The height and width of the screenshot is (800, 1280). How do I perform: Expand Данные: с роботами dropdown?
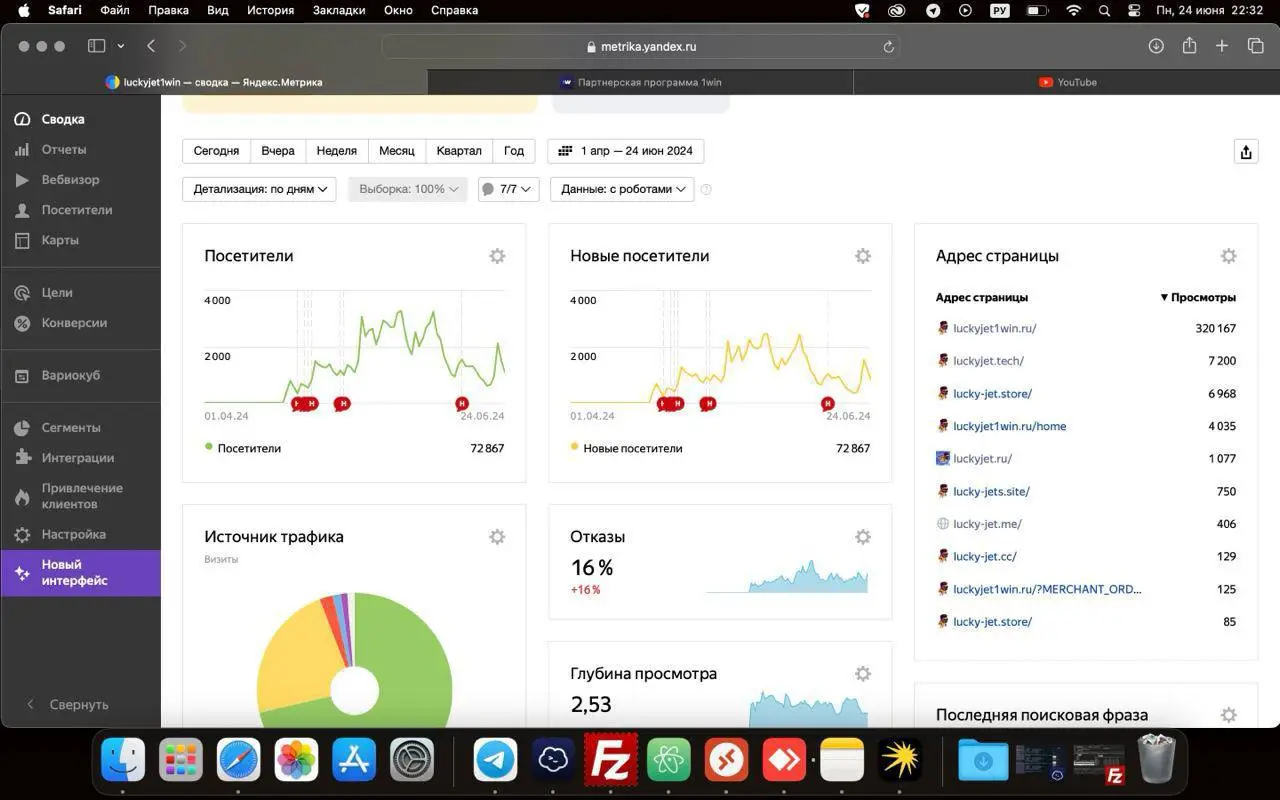622,189
